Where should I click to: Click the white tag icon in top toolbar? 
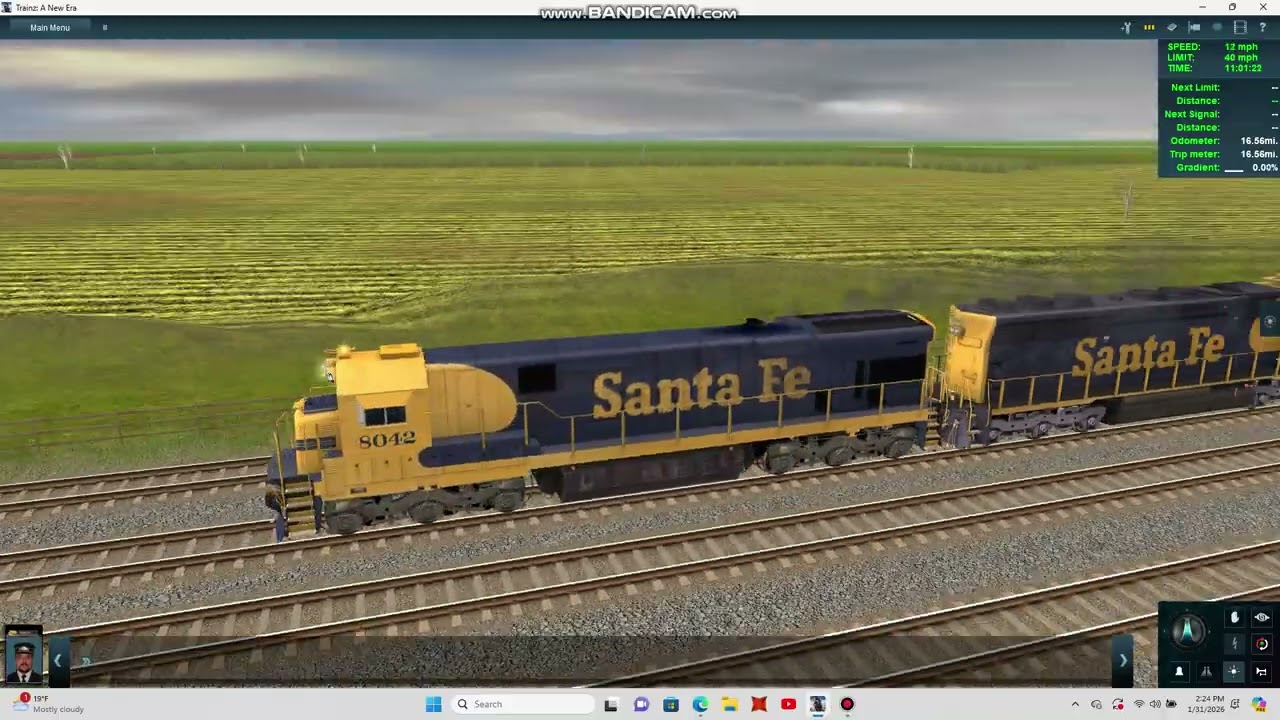pyautogui.click(x=1172, y=28)
